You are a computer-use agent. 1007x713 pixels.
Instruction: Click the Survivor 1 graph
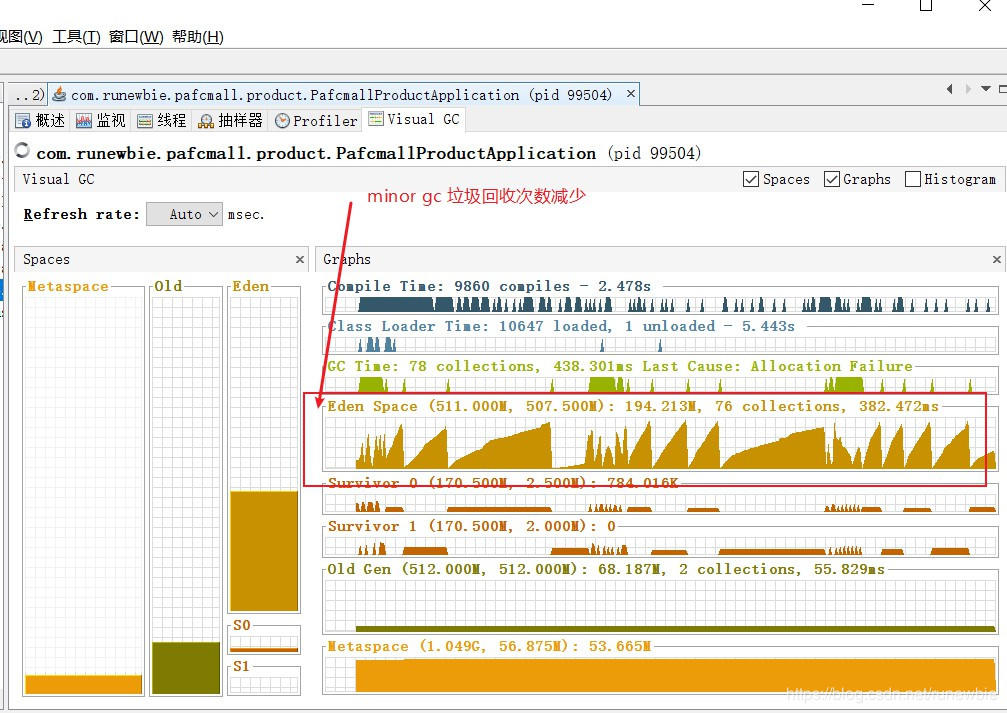[660, 545]
